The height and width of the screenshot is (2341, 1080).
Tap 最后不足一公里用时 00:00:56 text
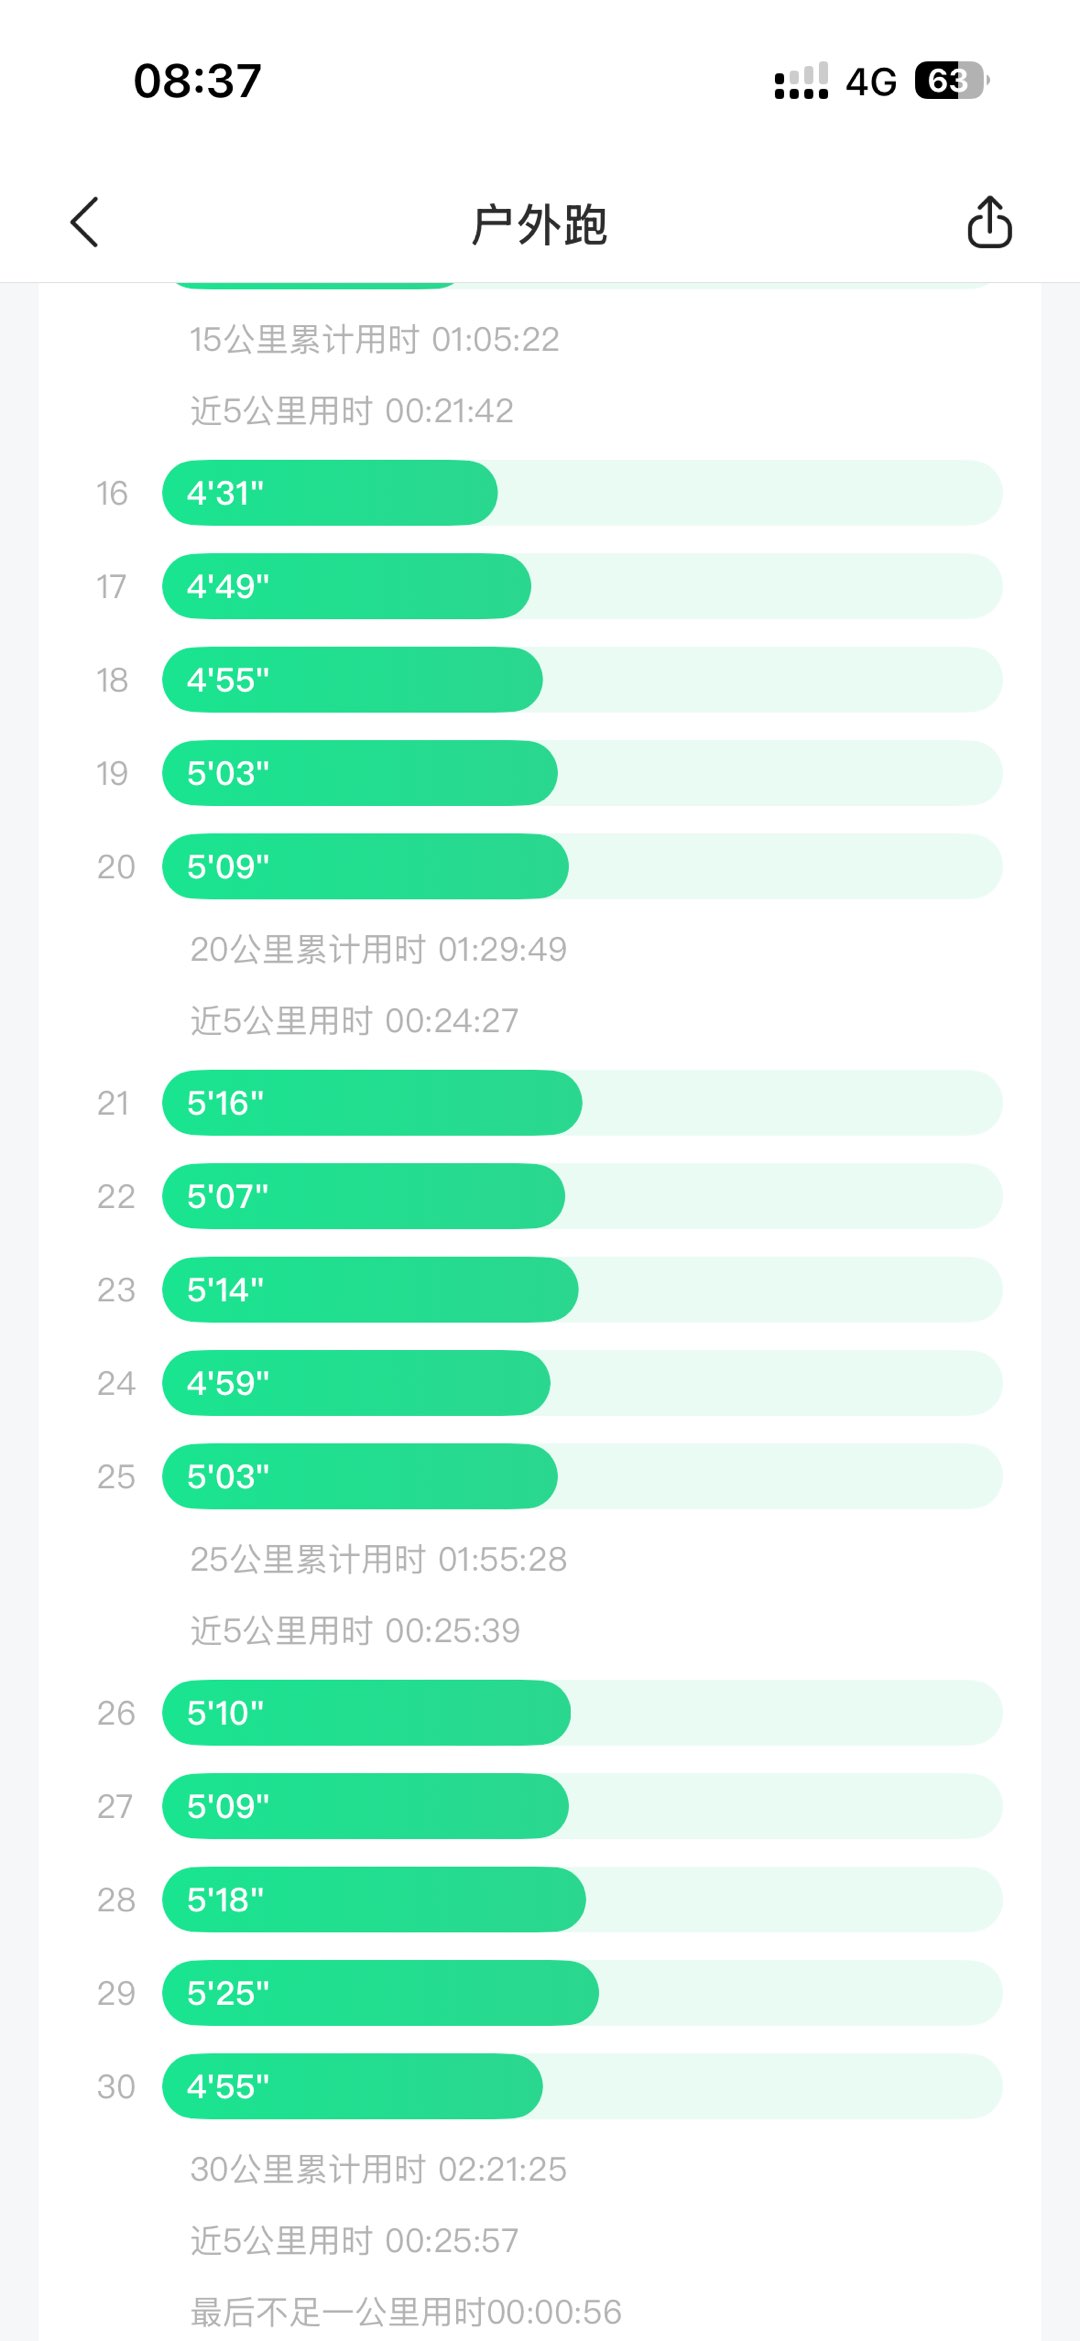[x=406, y=2312]
